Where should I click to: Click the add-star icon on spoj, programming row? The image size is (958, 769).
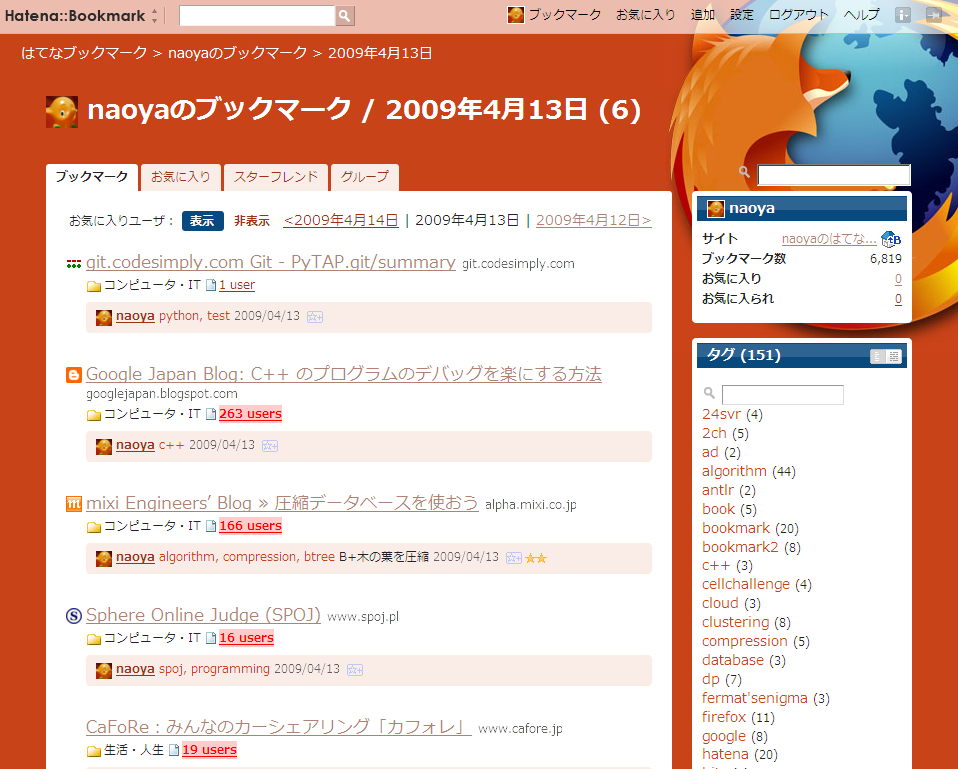click(355, 670)
